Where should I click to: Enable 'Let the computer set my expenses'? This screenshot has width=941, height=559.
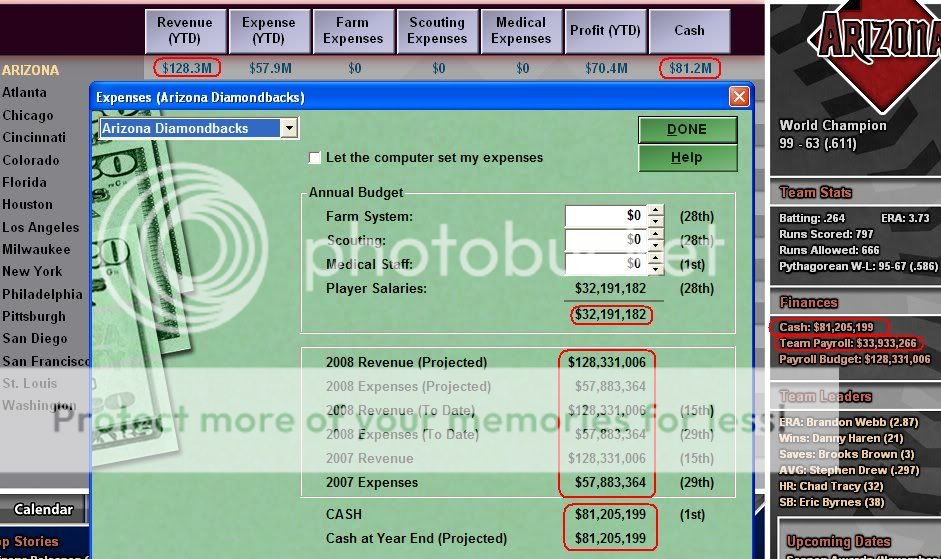315,158
